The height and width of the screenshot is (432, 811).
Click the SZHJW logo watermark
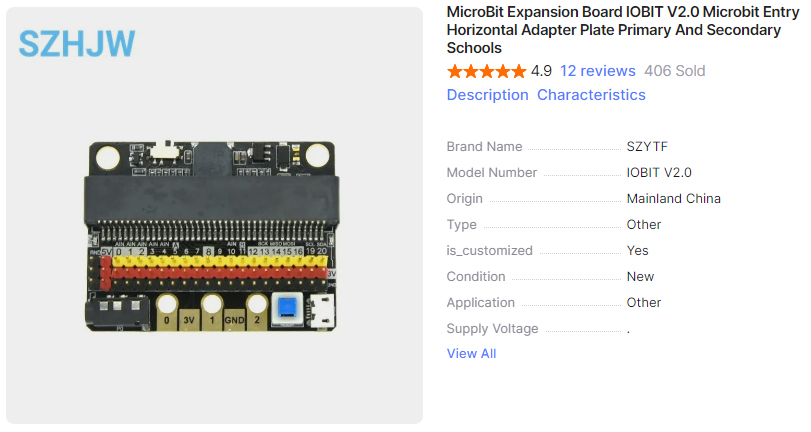coord(77,44)
